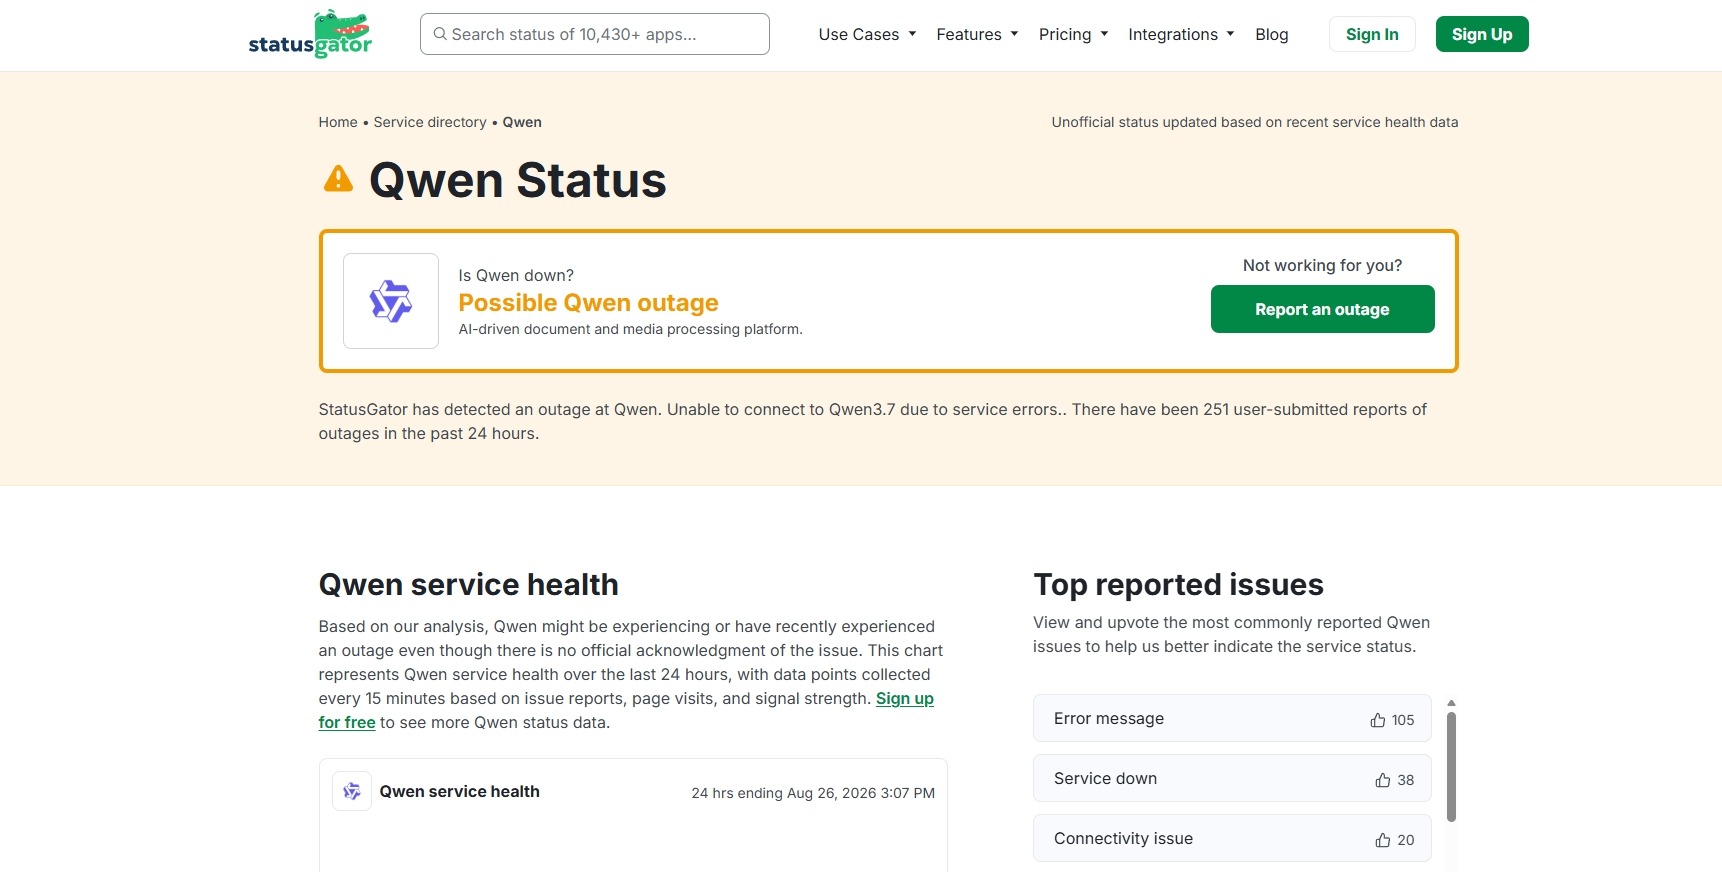Click the Sign up for free link
Viewport: 1722px width, 872px height.
[x=905, y=698]
